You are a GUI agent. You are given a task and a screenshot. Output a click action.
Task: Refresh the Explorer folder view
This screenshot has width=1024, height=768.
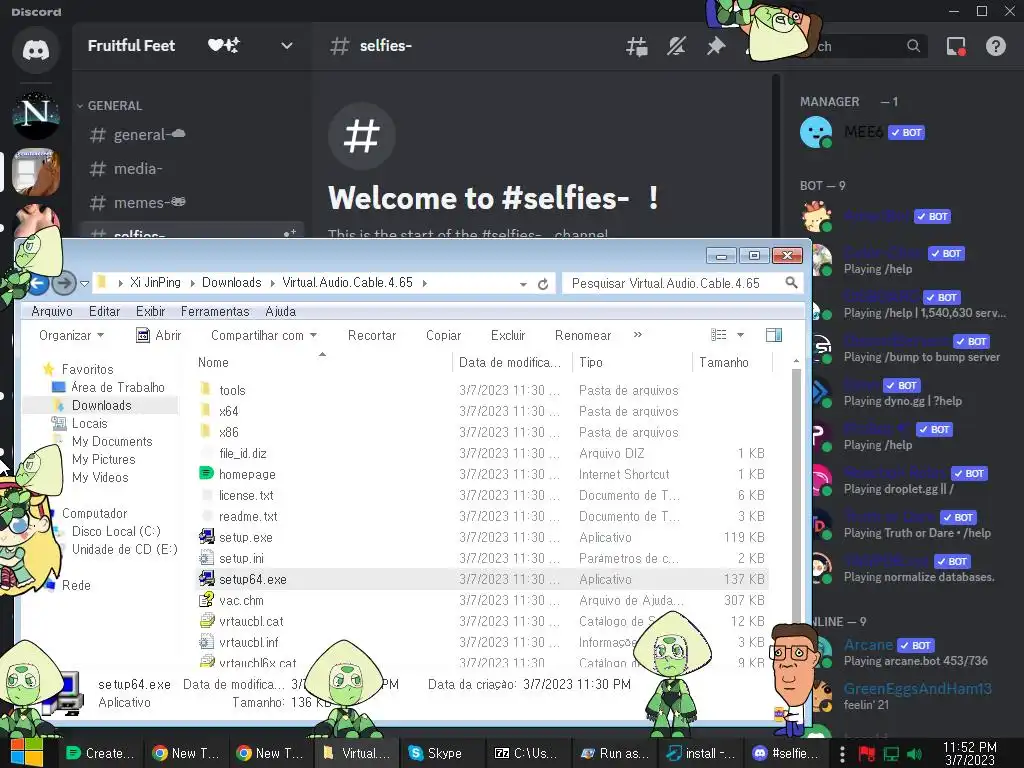[x=543, y=284]
